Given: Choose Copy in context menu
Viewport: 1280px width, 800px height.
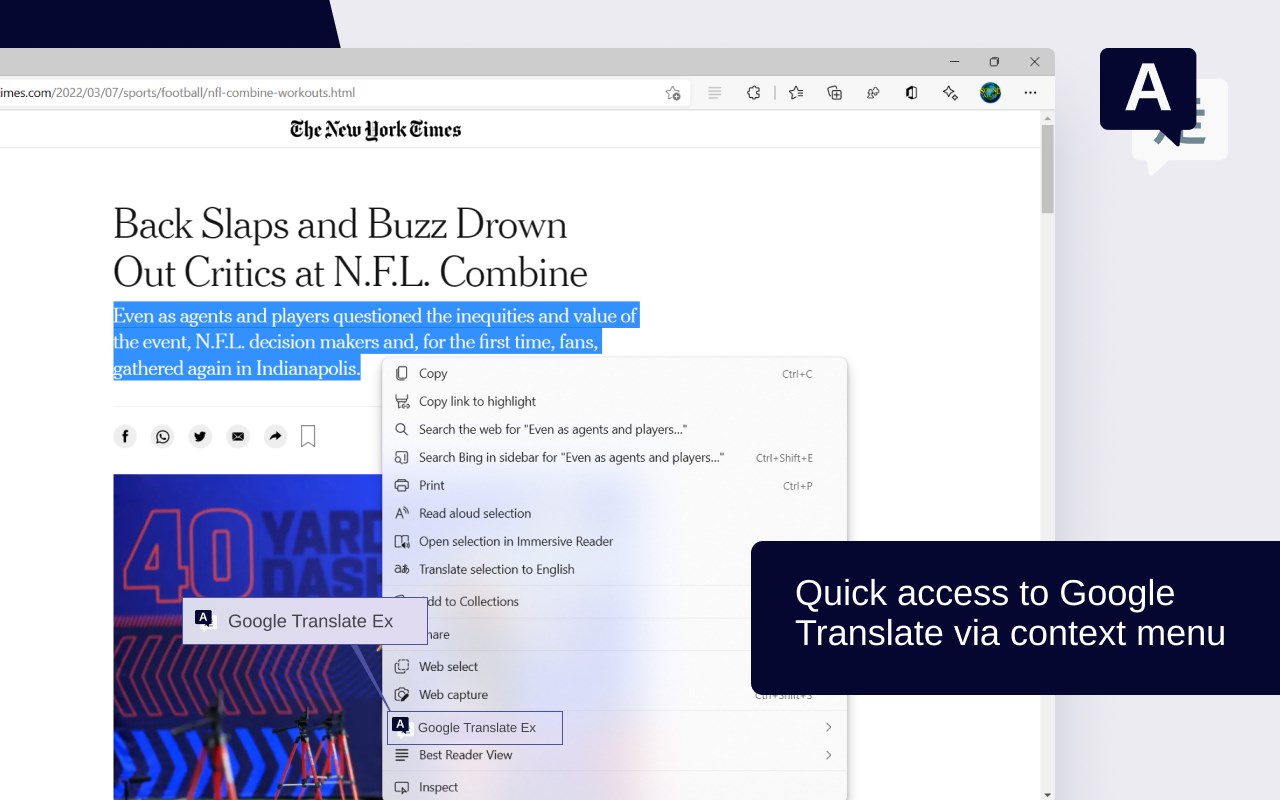Looking at the screenshot, I should coord(614,373).
